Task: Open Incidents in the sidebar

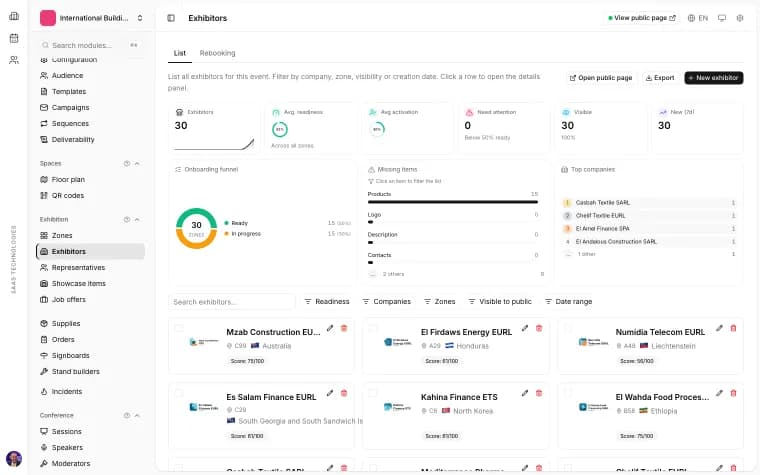Action: point(91,392)
